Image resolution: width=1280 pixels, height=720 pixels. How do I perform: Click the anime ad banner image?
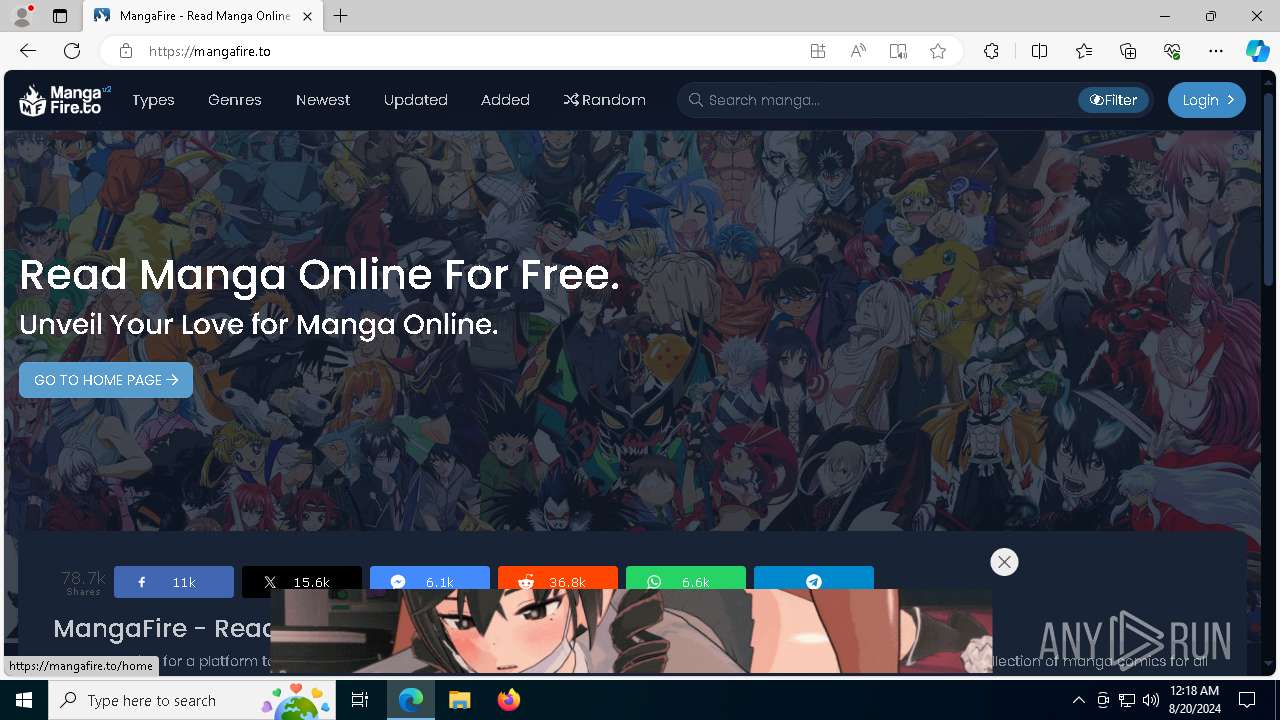coord(631,631)
